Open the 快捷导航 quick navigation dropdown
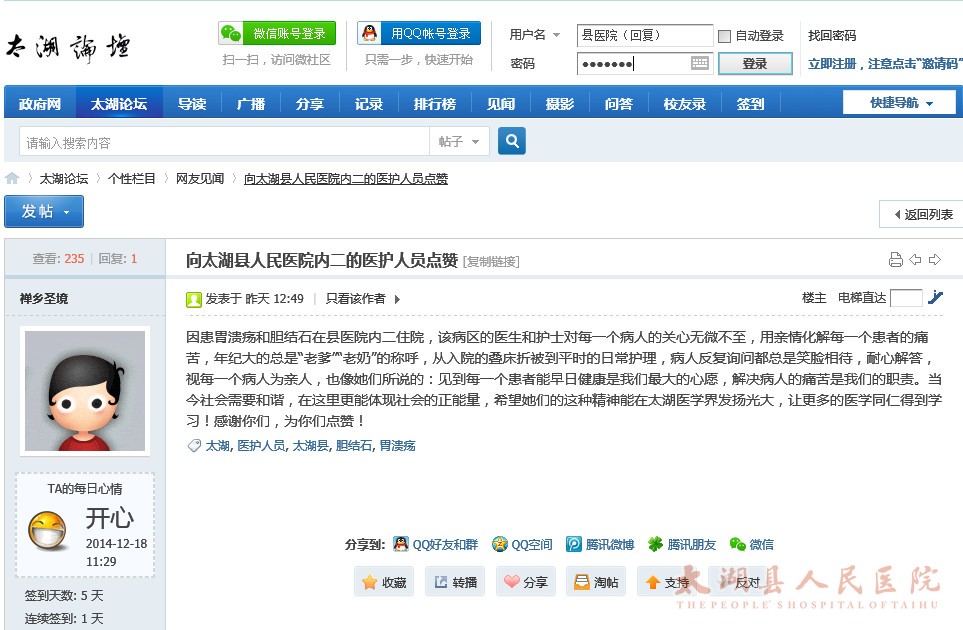963x630 pixels. click(900, 103)
